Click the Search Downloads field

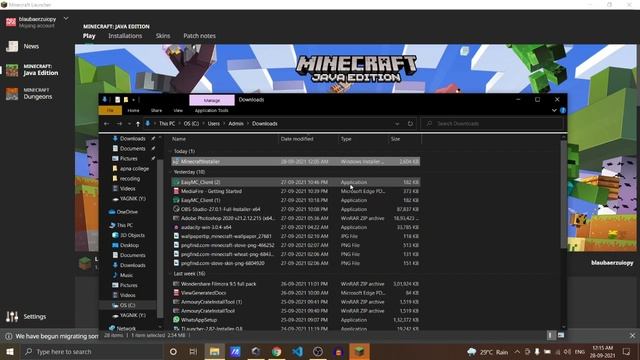492,124
